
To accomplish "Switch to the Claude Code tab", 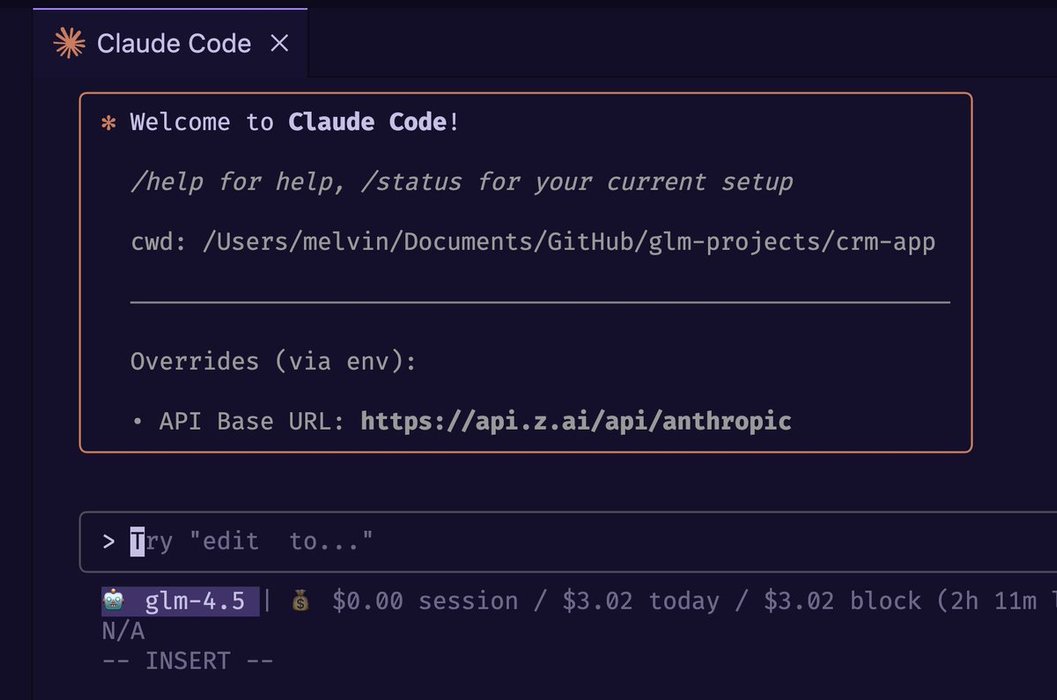I will click(170, 43).
